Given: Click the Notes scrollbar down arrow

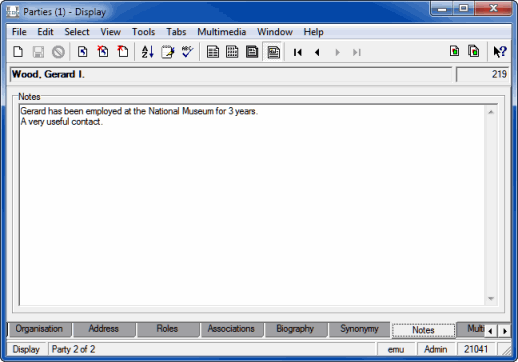Looking at the screenshot, I should pos(491,299).
